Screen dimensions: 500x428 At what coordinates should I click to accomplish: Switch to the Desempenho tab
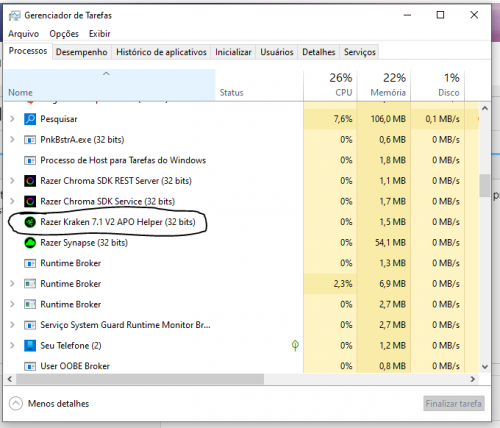coord(82,52)
